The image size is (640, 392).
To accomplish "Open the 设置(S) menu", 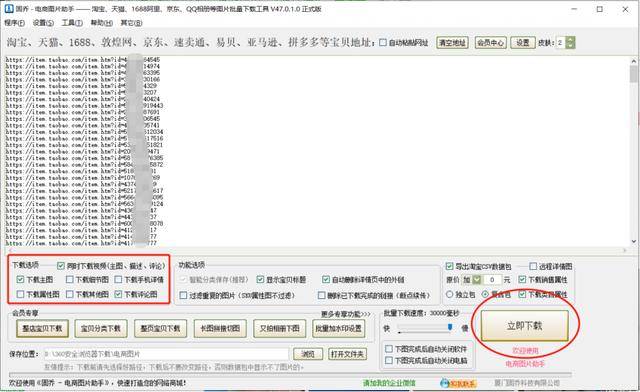I will click(x=43, y=23).
